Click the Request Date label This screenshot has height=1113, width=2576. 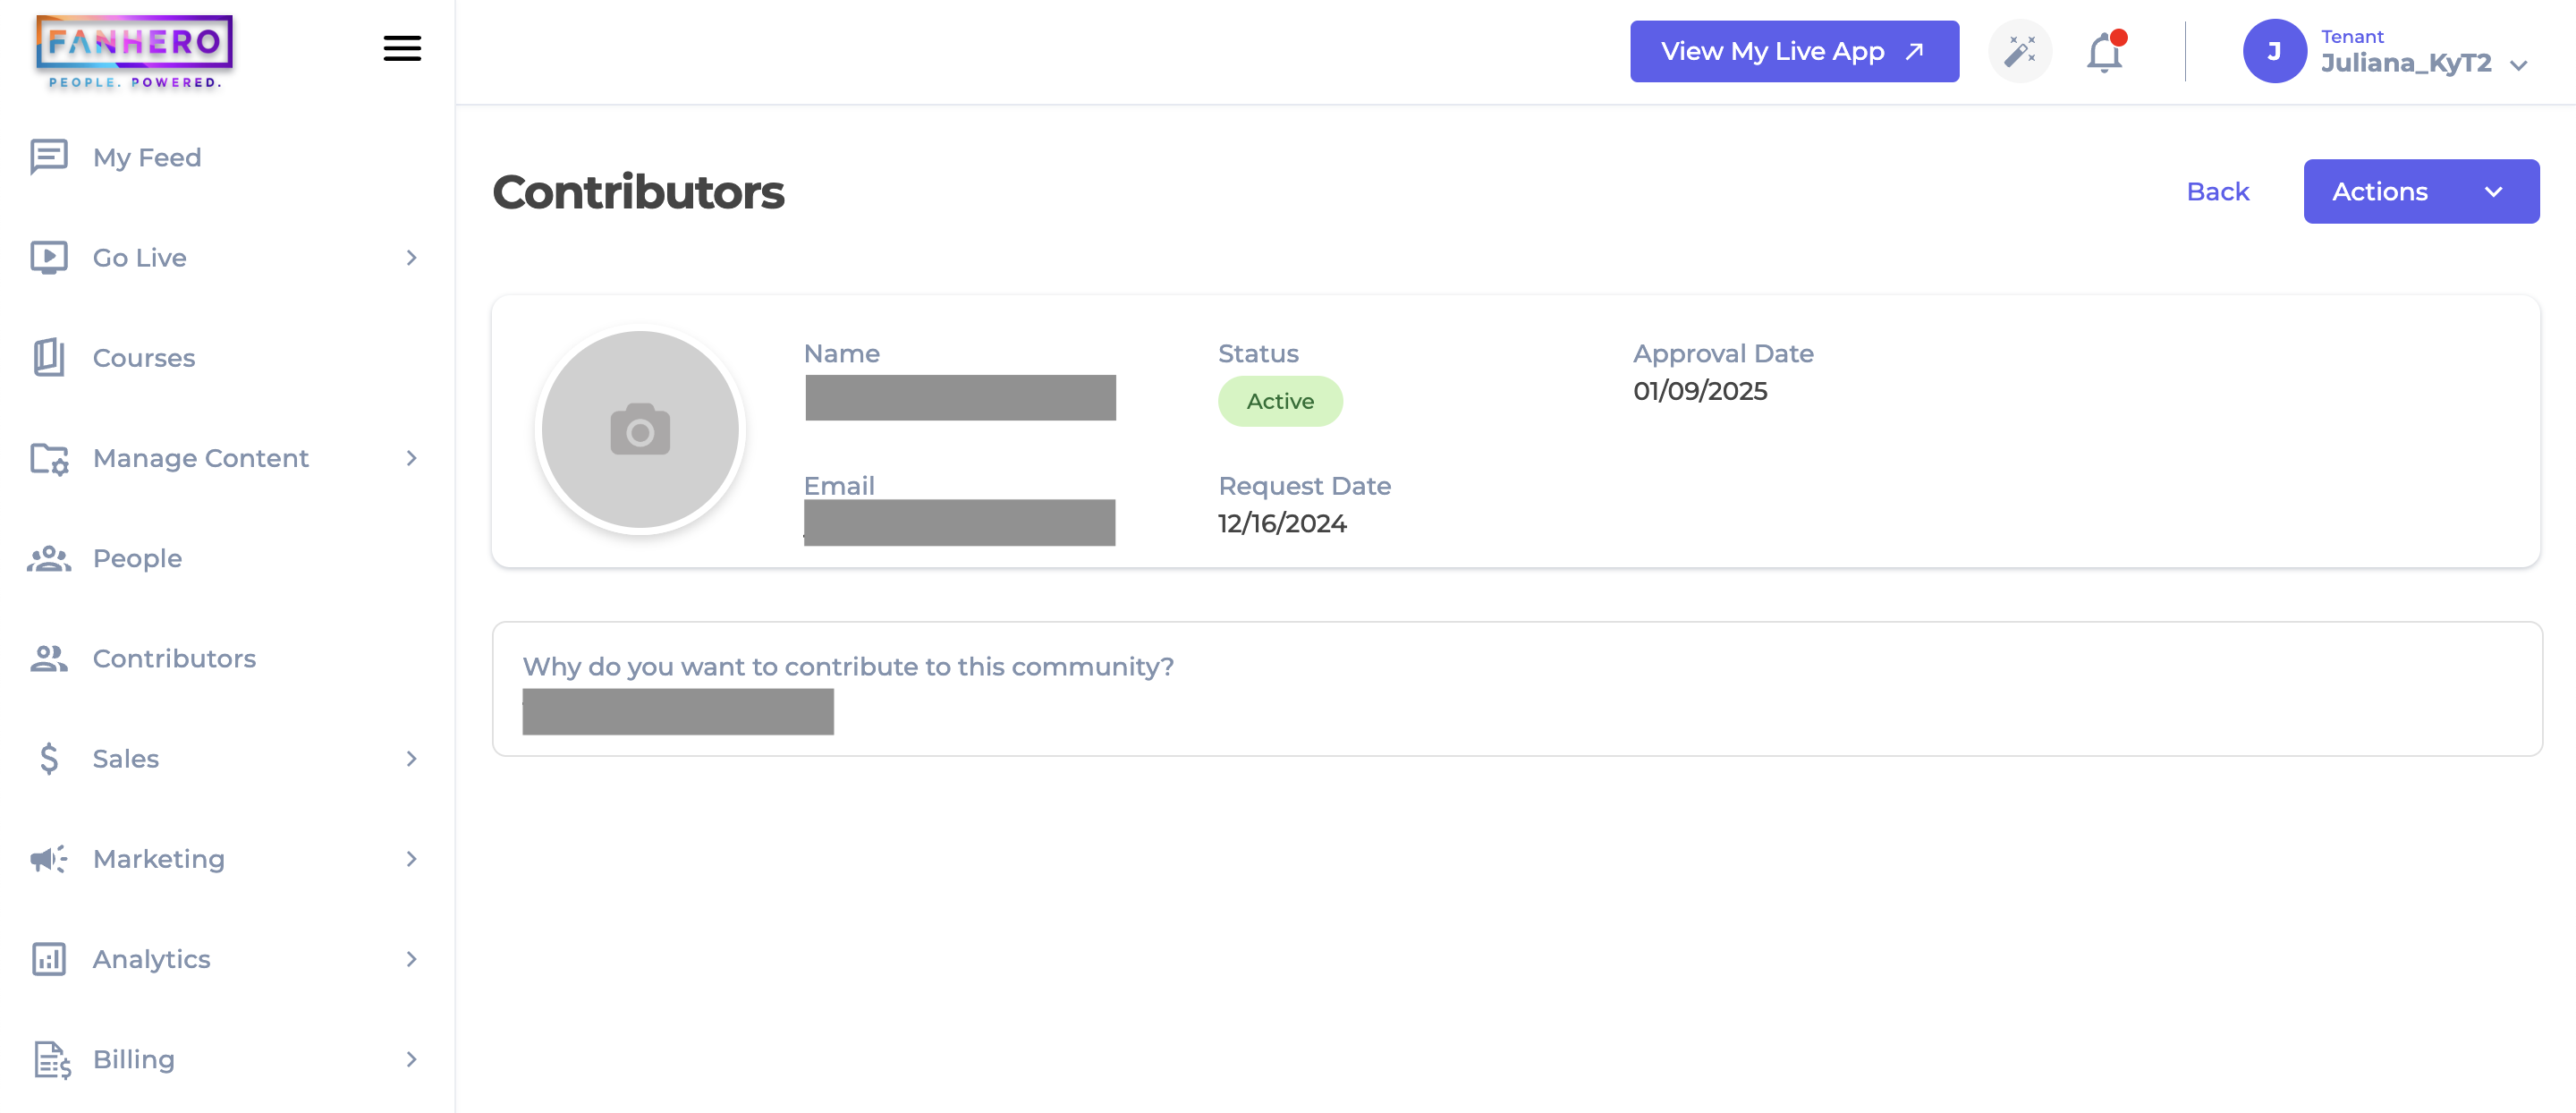[x=1304, y=485]
